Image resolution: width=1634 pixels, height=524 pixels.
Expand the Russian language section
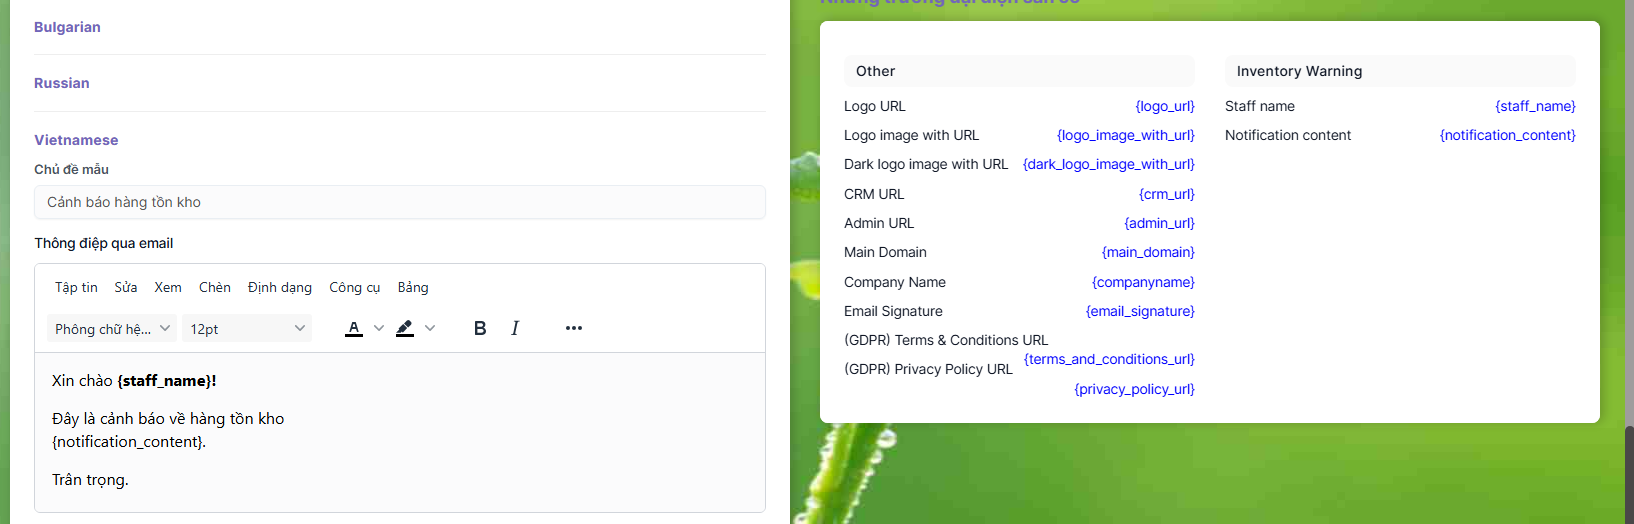(x=62, y=83)
